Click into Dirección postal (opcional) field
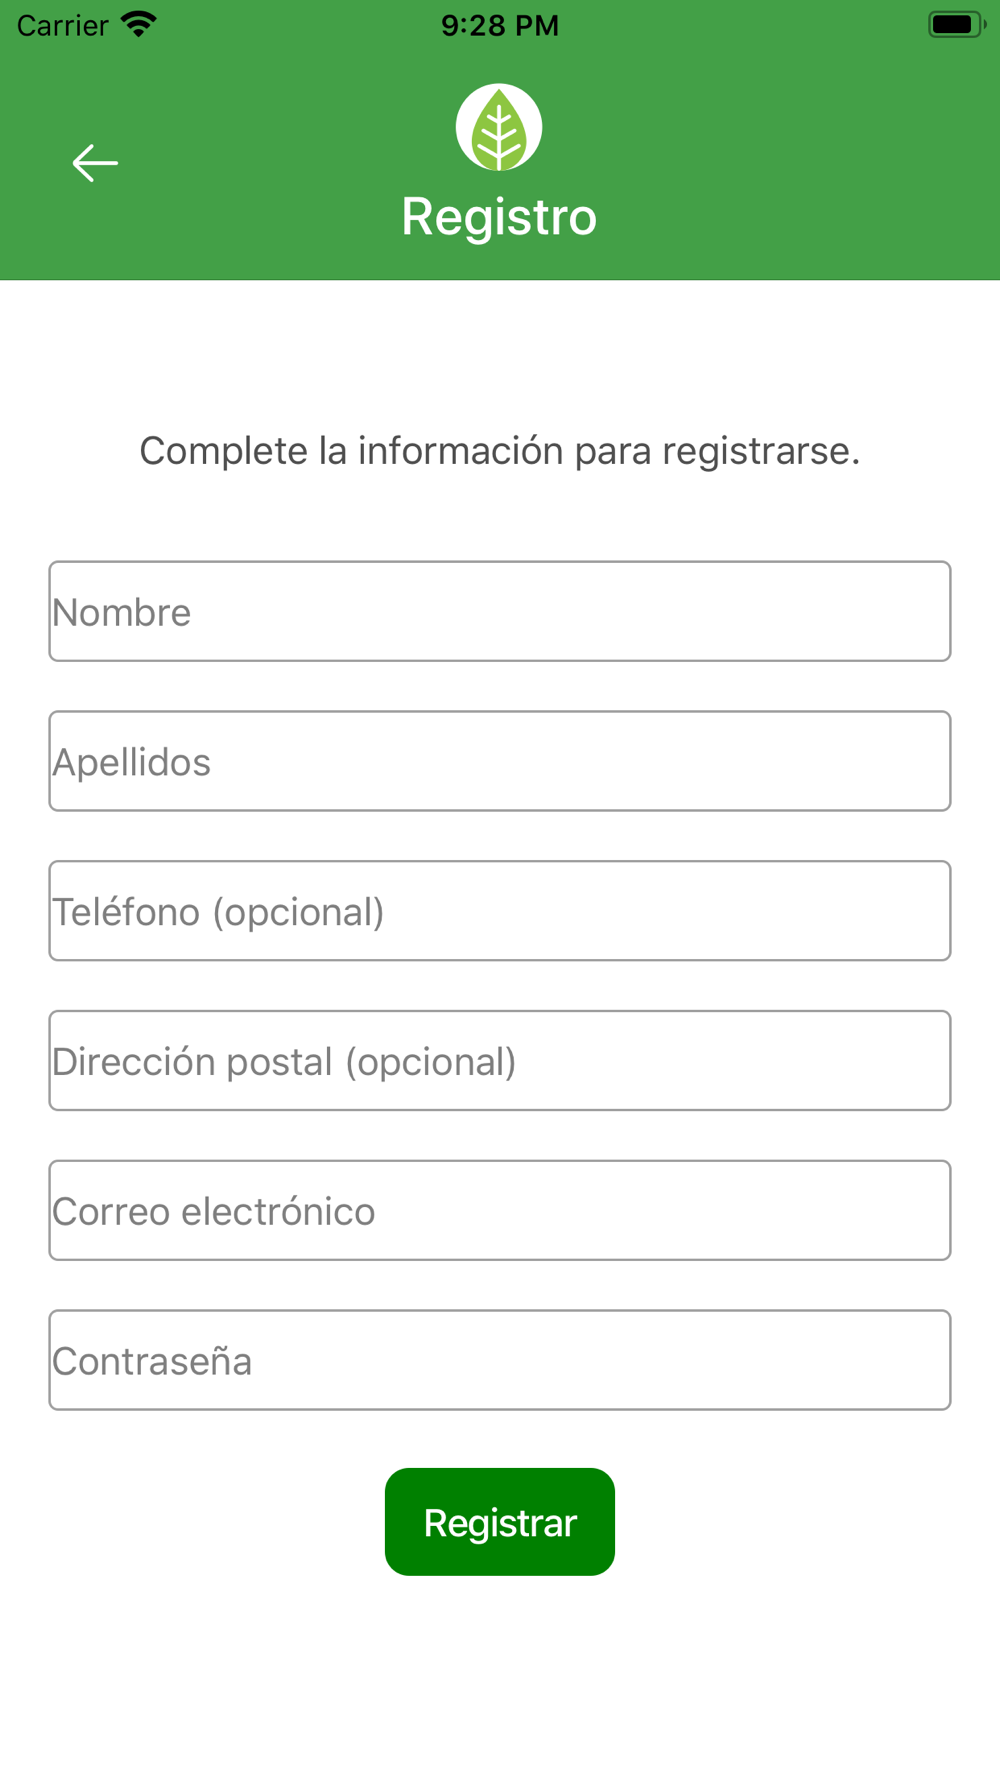The width and height of the screenshot is (1000, 1778). (500, 1061)
